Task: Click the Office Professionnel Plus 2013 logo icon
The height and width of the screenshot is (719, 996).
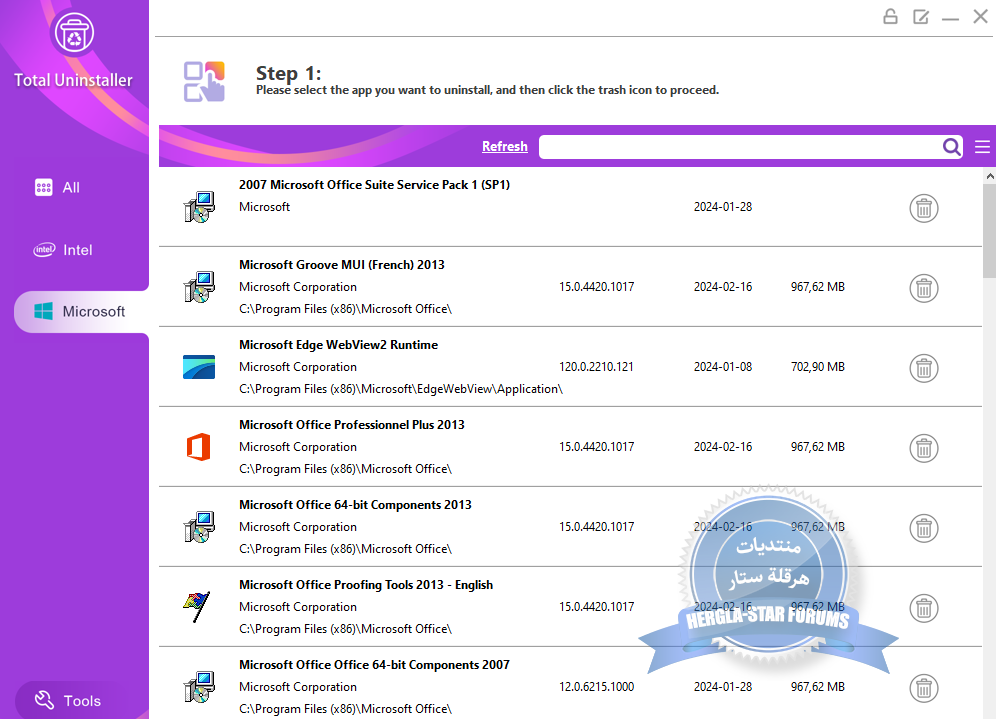Action: [198, 447]
